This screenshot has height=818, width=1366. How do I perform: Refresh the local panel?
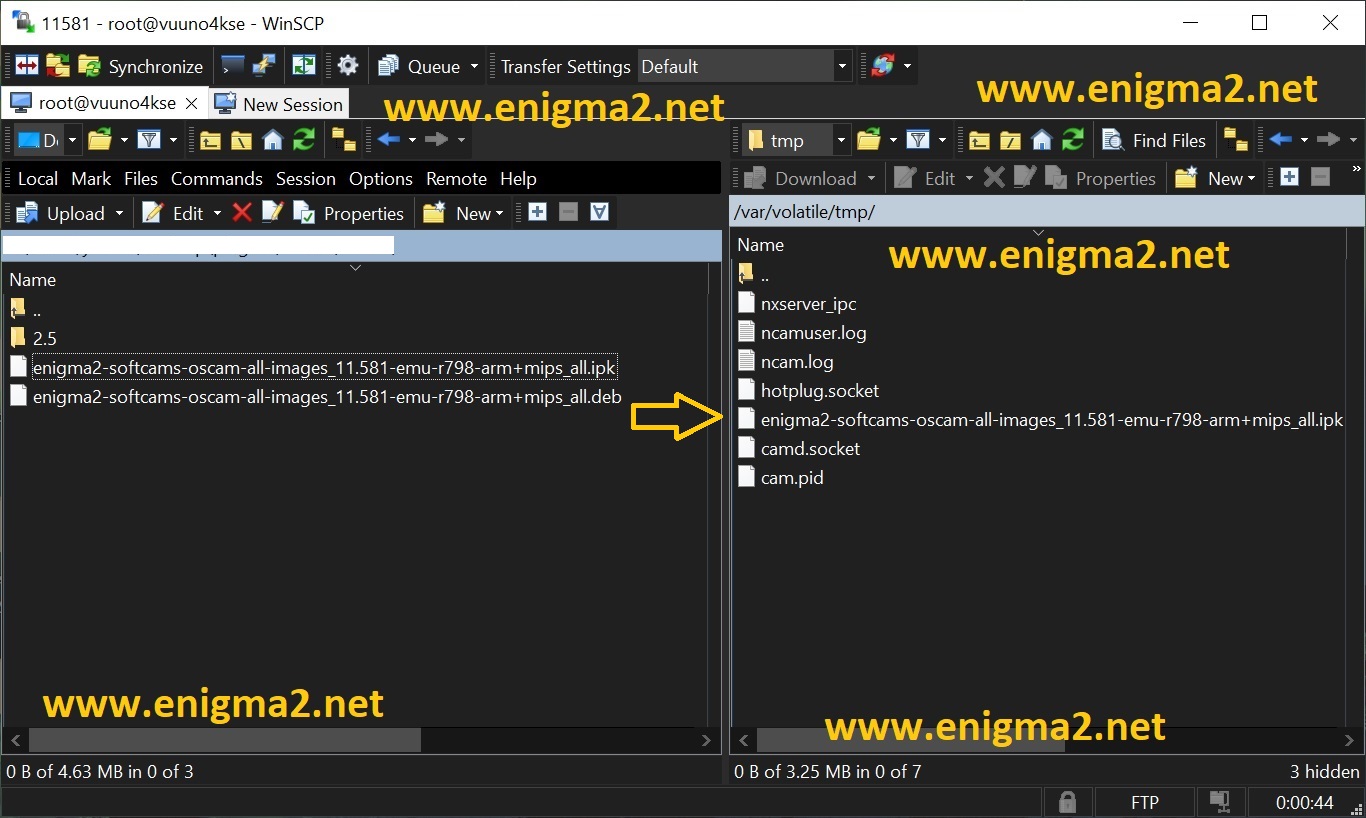[304, 140]
